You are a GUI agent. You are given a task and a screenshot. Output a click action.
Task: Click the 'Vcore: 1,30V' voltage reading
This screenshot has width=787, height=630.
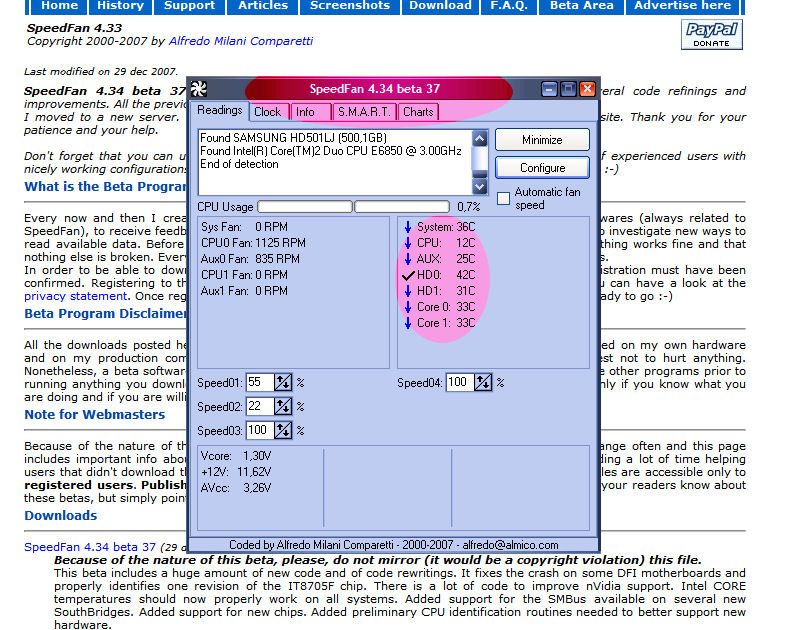235,456
